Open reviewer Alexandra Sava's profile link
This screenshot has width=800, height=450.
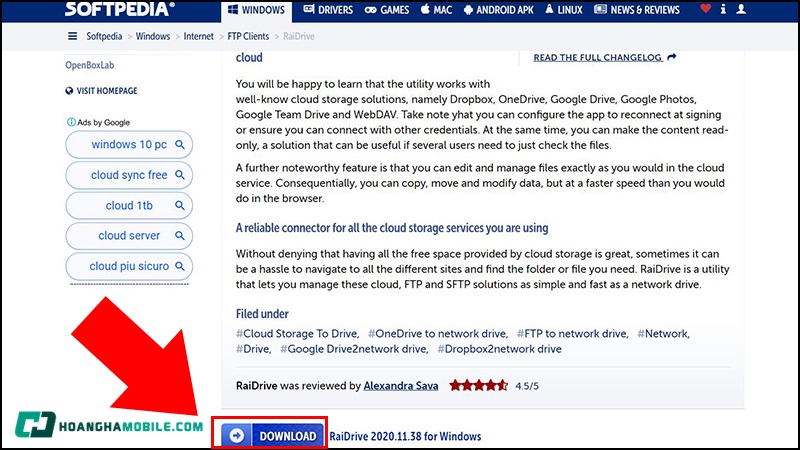[x=402, y=385]
